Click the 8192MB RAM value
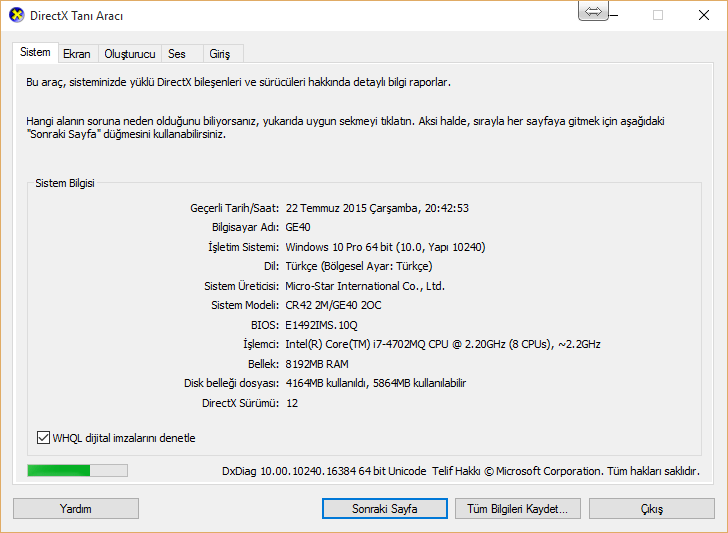 pyautogui.click(x=317, y=364)
